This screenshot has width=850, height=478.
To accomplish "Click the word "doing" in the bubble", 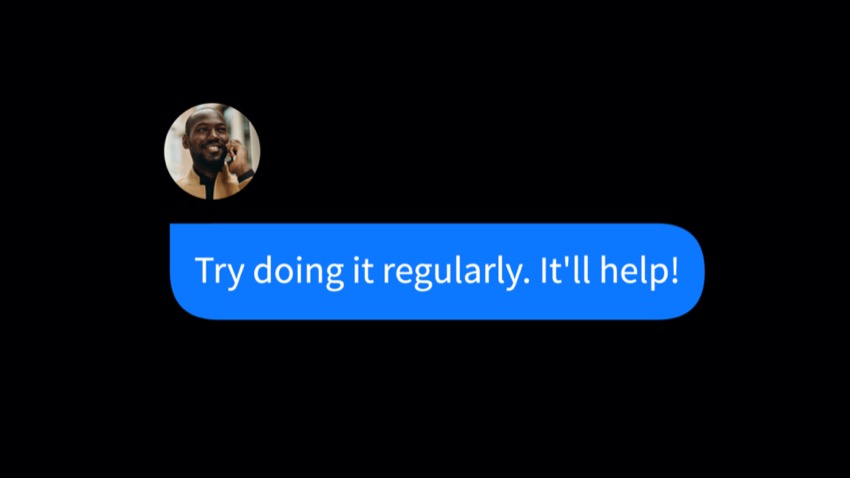I will pyautogui.click(x=299, y=272).
